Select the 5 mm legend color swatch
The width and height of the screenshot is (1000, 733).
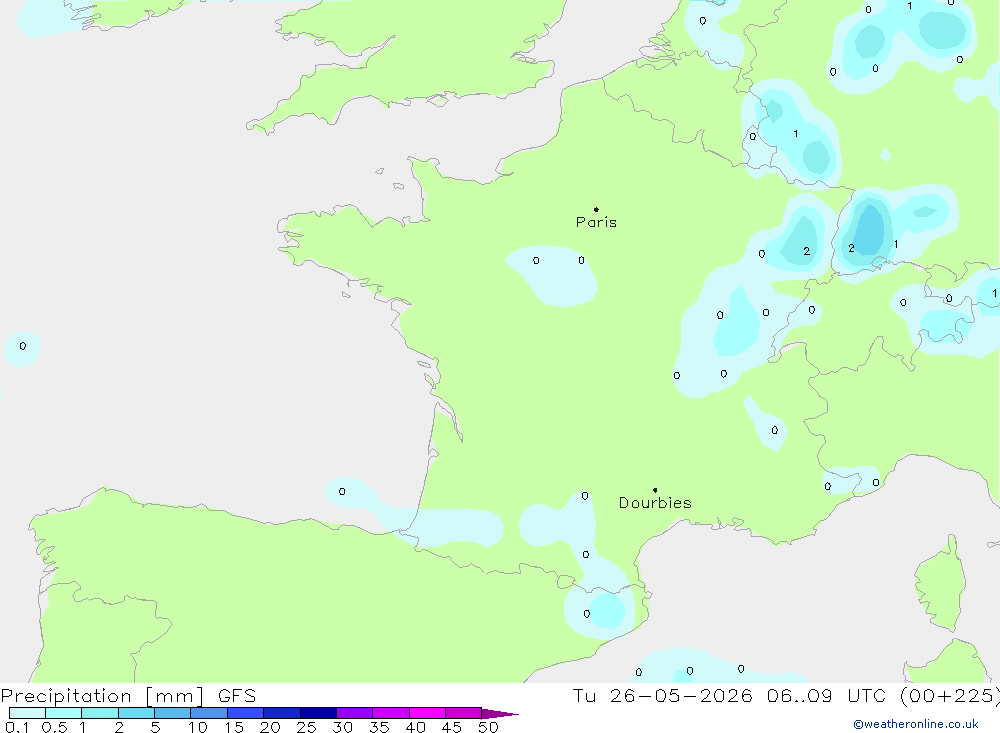point(172,713)
